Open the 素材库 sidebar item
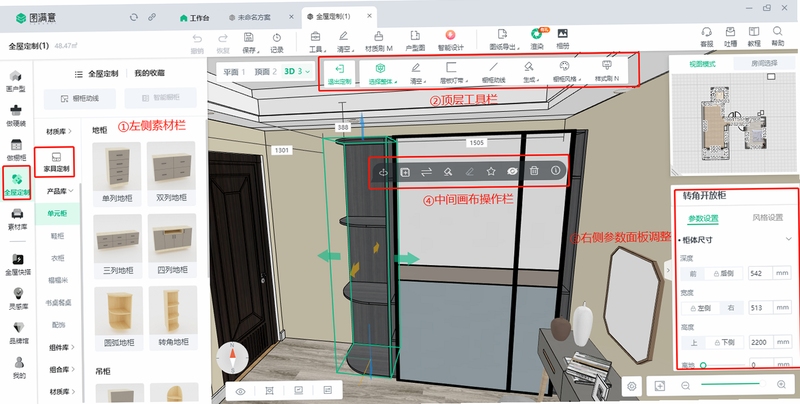 coord(17,219)
